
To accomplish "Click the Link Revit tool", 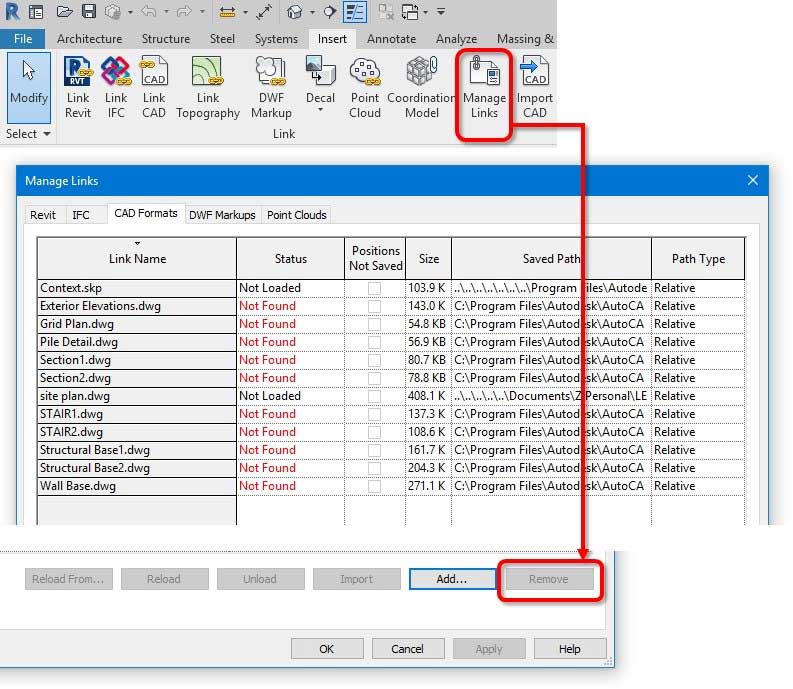I will (77, 88).
